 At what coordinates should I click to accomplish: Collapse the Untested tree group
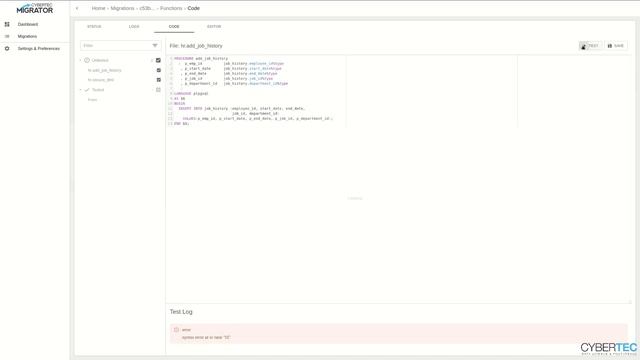click(81, 60)
